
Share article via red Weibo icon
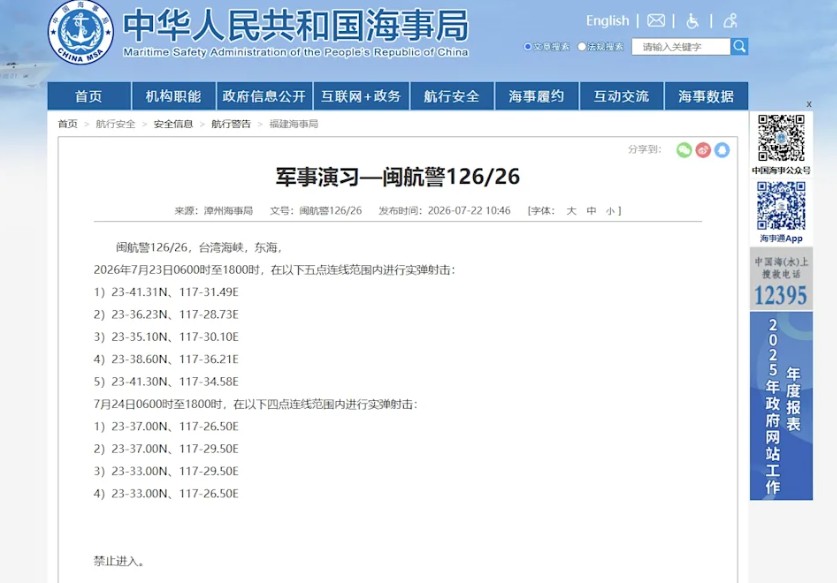tap(703, 150)
